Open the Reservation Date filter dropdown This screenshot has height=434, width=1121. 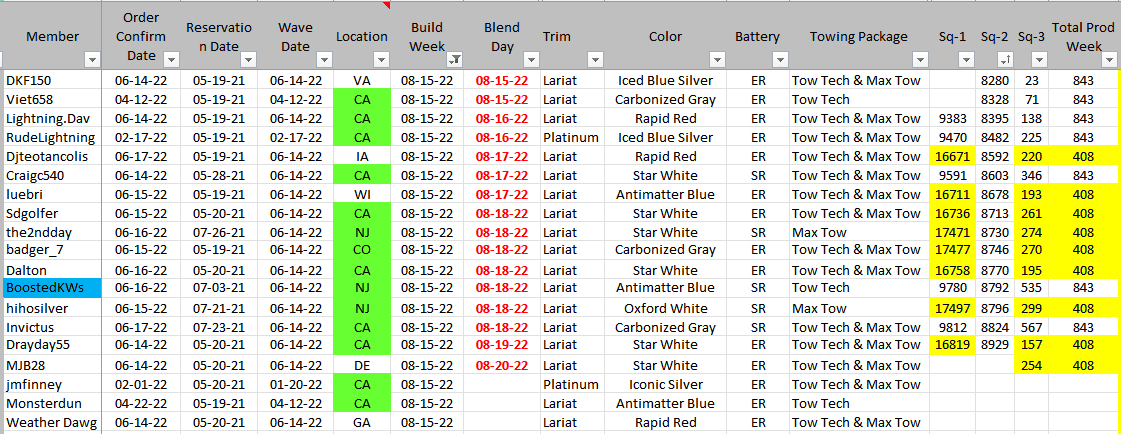249,59
